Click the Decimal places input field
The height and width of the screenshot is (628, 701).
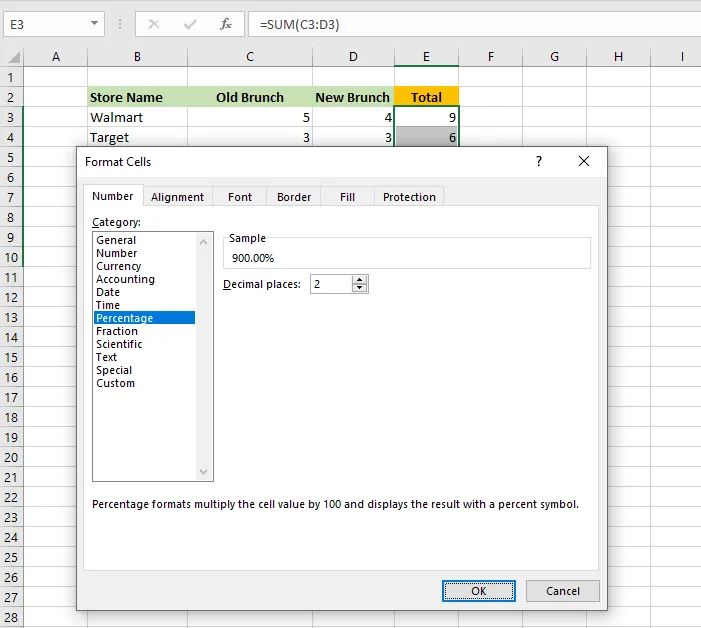click(x=331, y=284)
